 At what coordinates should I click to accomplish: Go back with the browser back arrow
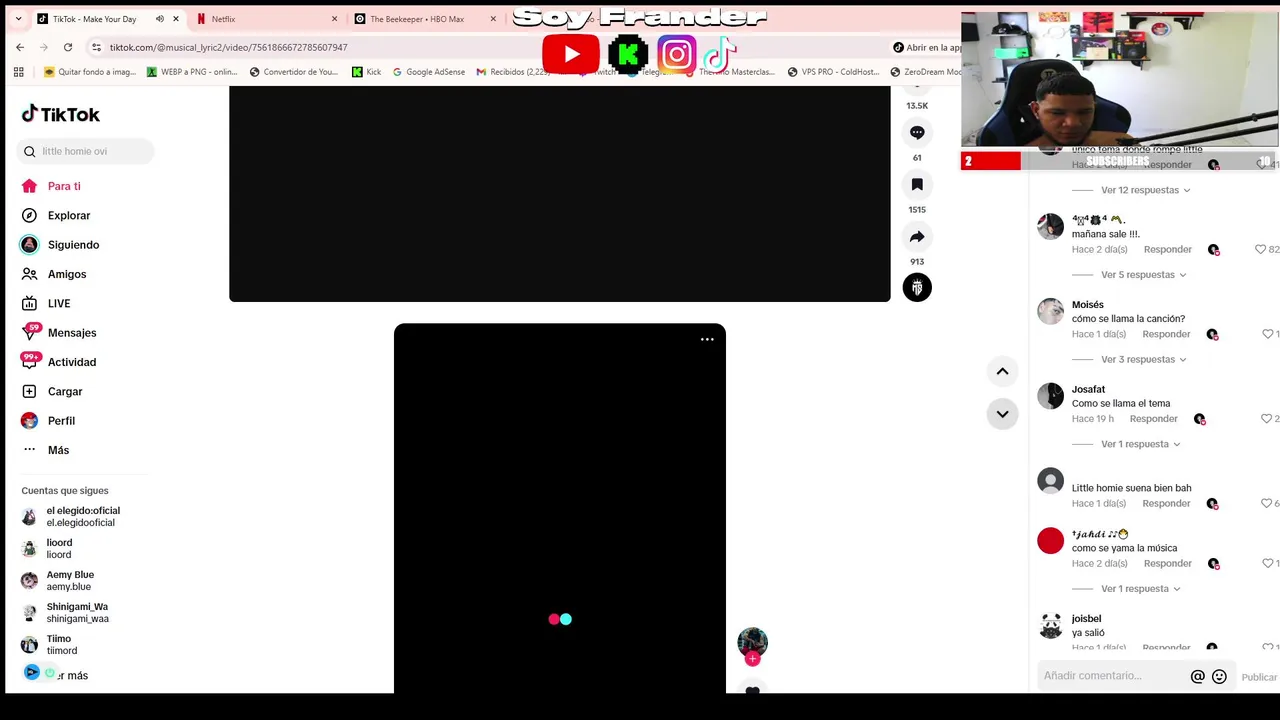20,47
